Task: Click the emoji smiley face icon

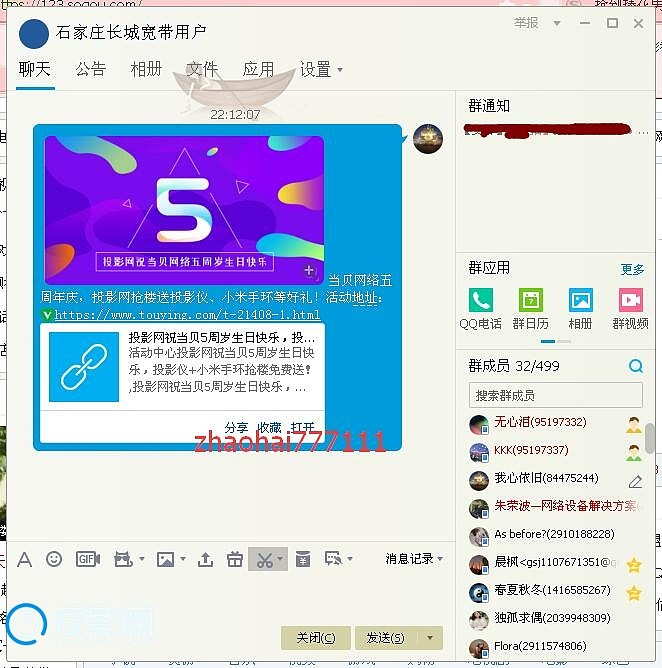Action: coord(54,559)
